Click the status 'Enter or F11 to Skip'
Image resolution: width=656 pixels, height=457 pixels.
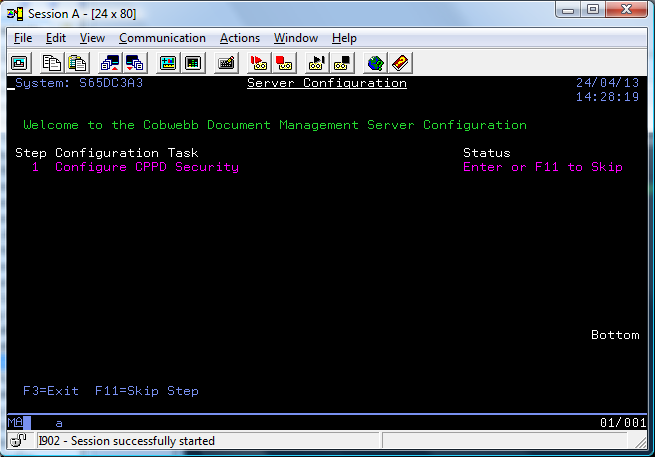click(x=543, y=167)
